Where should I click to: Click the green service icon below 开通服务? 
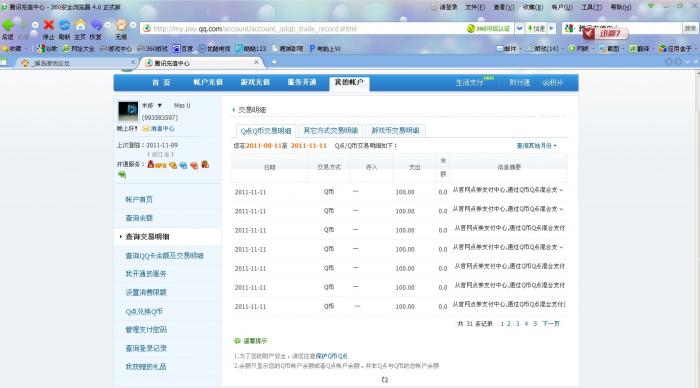tap(121, 175)
